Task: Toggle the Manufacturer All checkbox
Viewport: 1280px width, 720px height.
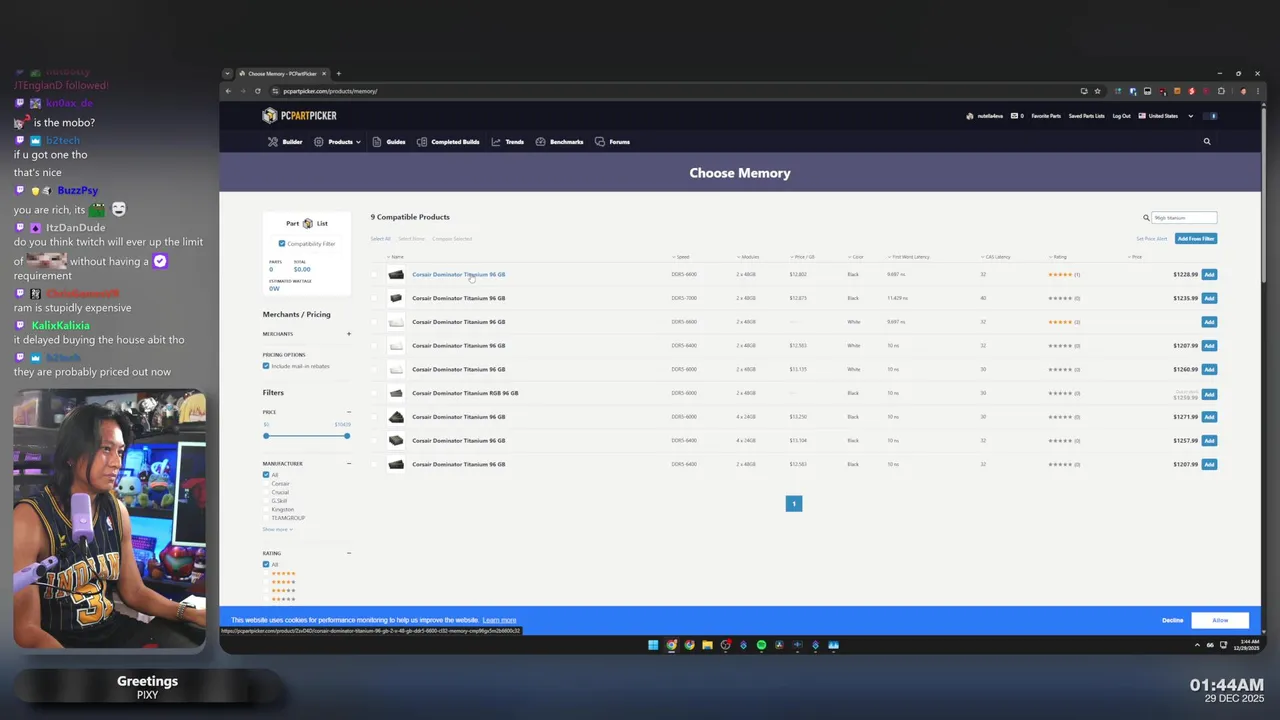Action: 266,475
